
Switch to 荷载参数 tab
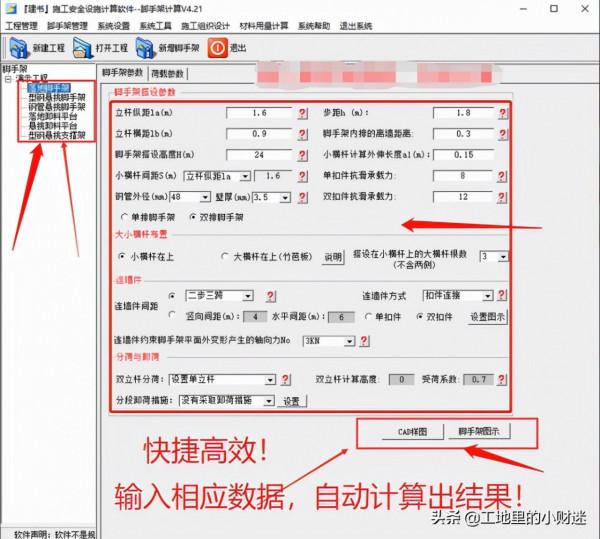168,73
